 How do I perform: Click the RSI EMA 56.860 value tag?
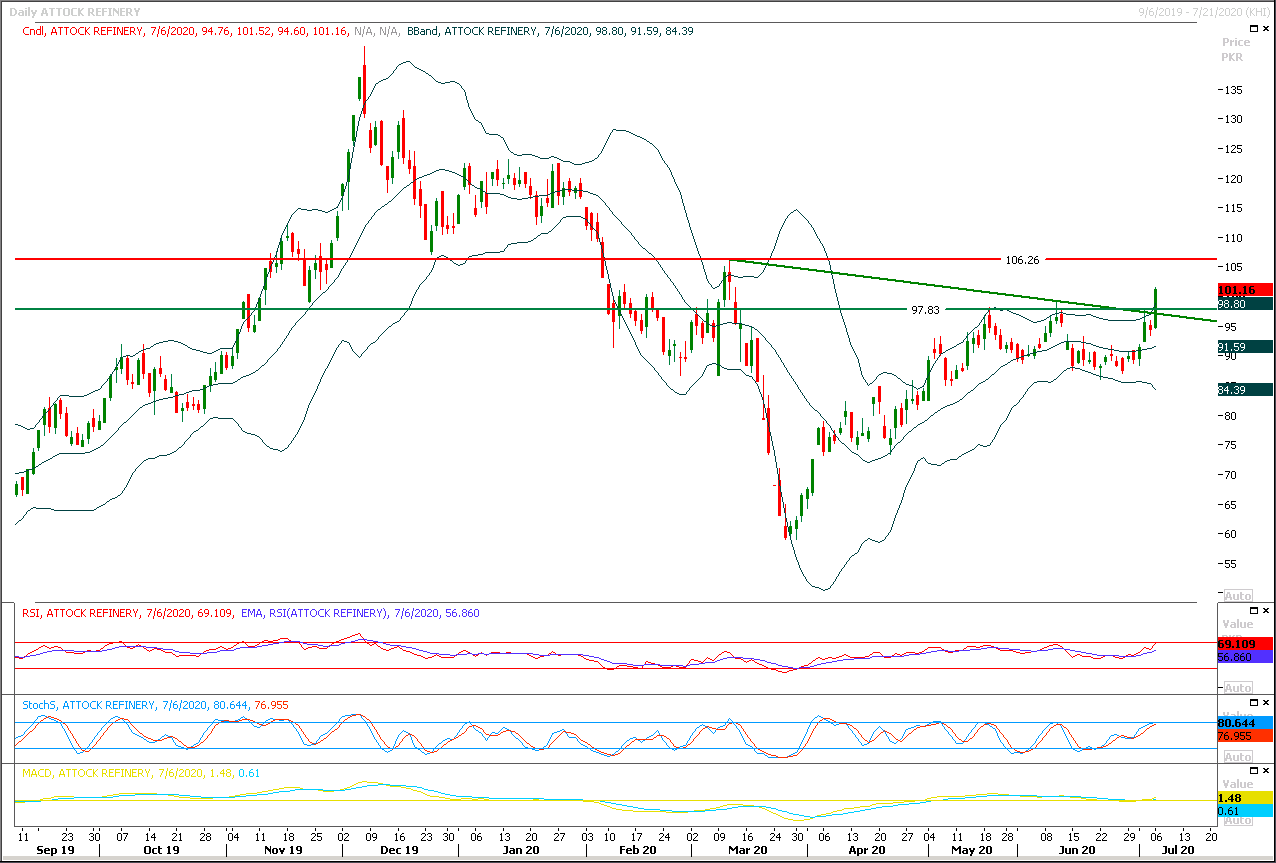click(x=1245, y=657)
